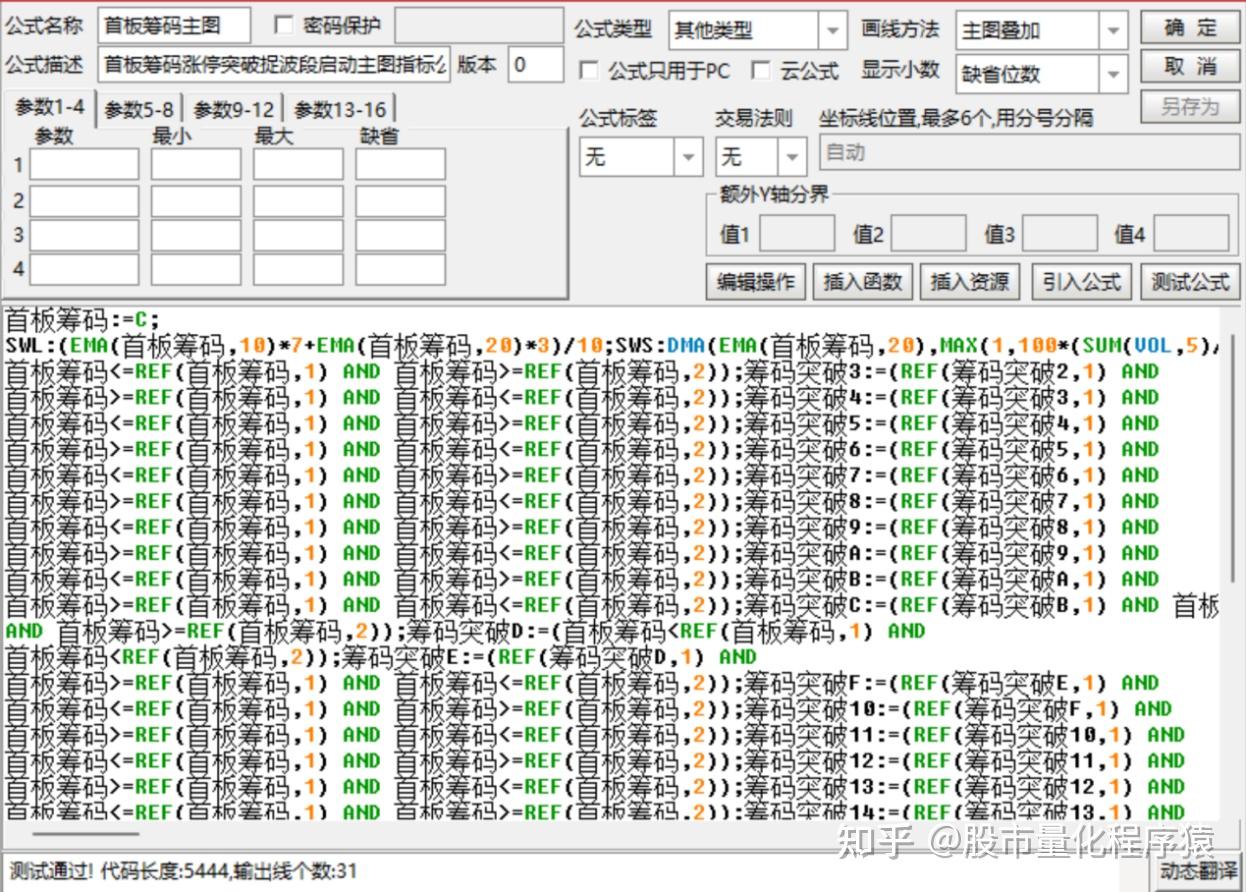Click the 引入公式 button

[x=1081, y=282]
